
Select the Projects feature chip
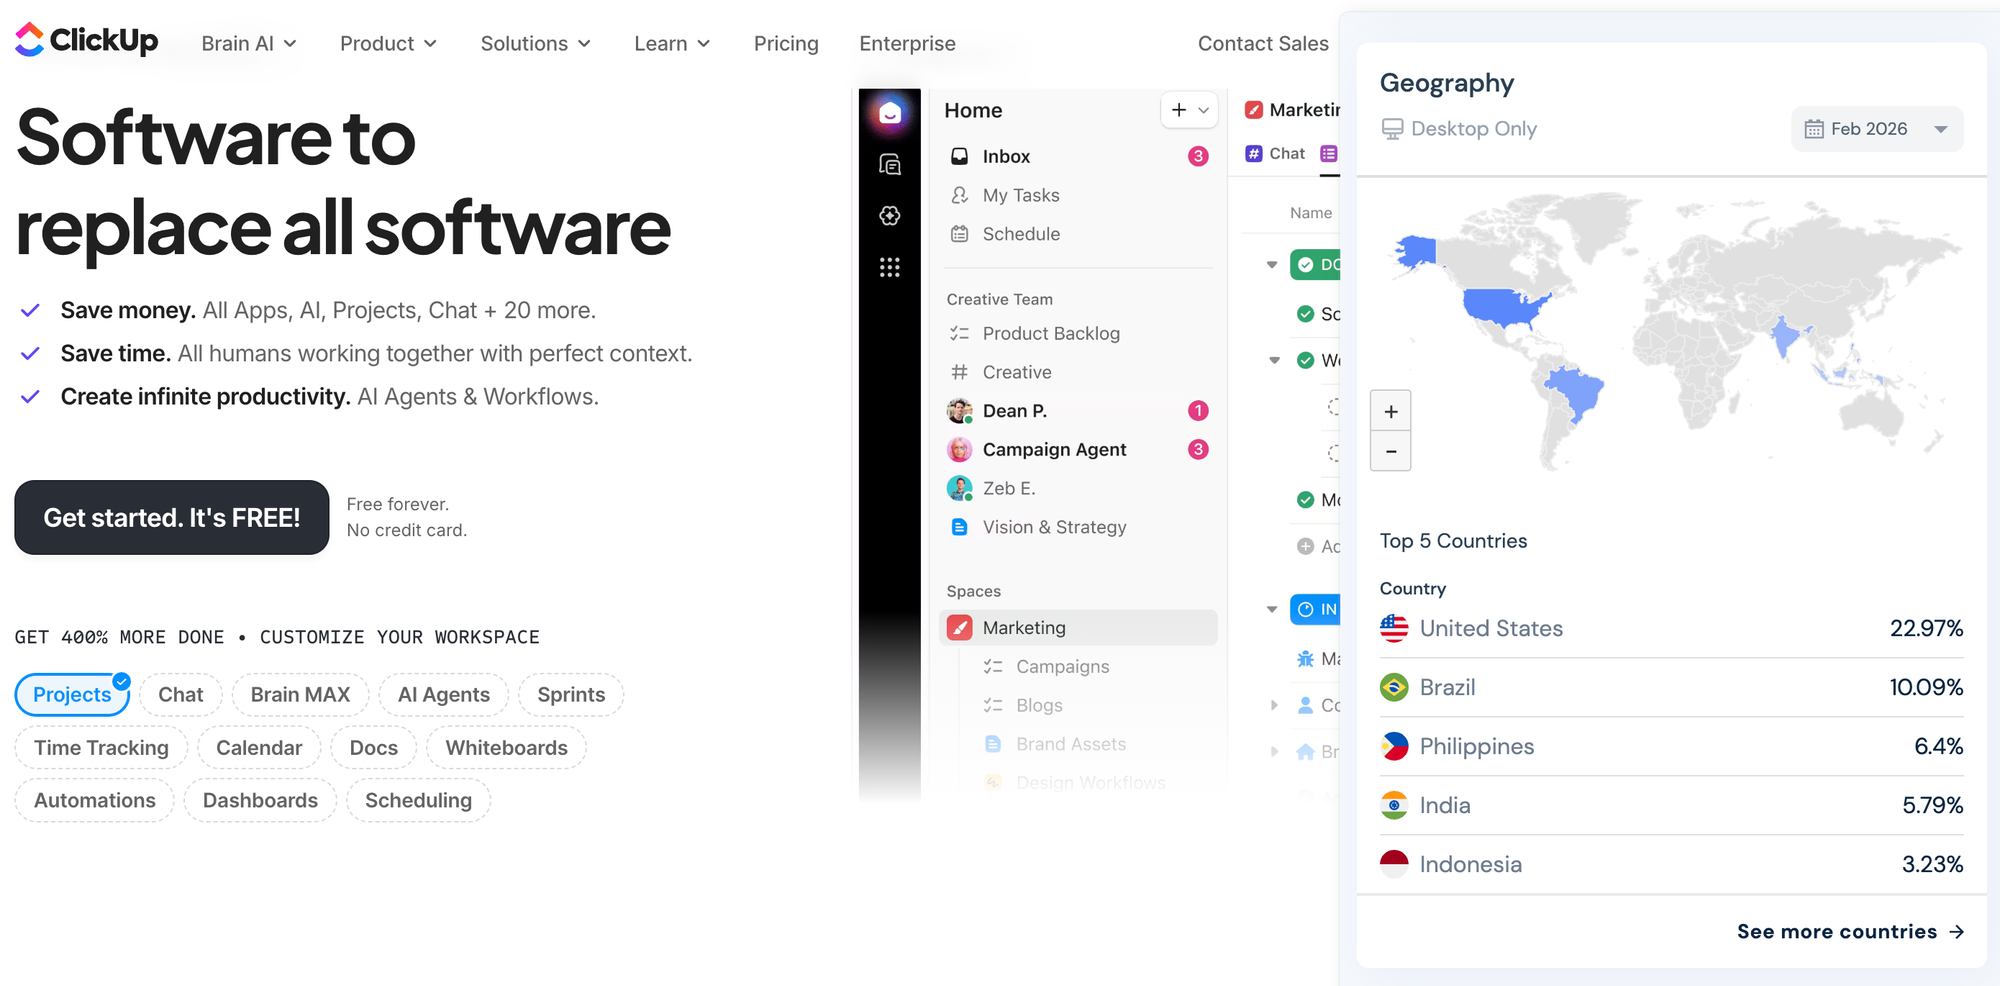72,695
